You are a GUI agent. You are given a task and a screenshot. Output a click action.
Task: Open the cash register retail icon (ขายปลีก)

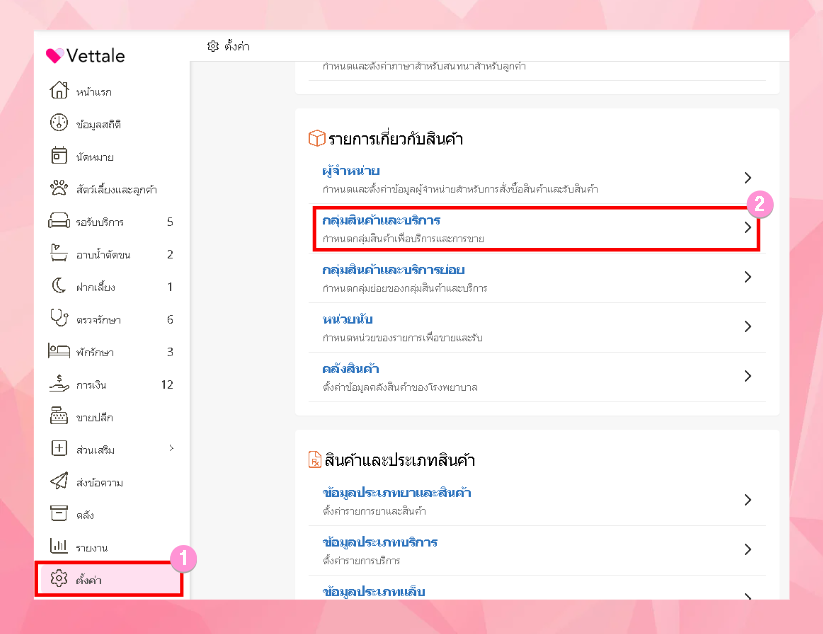58,417
